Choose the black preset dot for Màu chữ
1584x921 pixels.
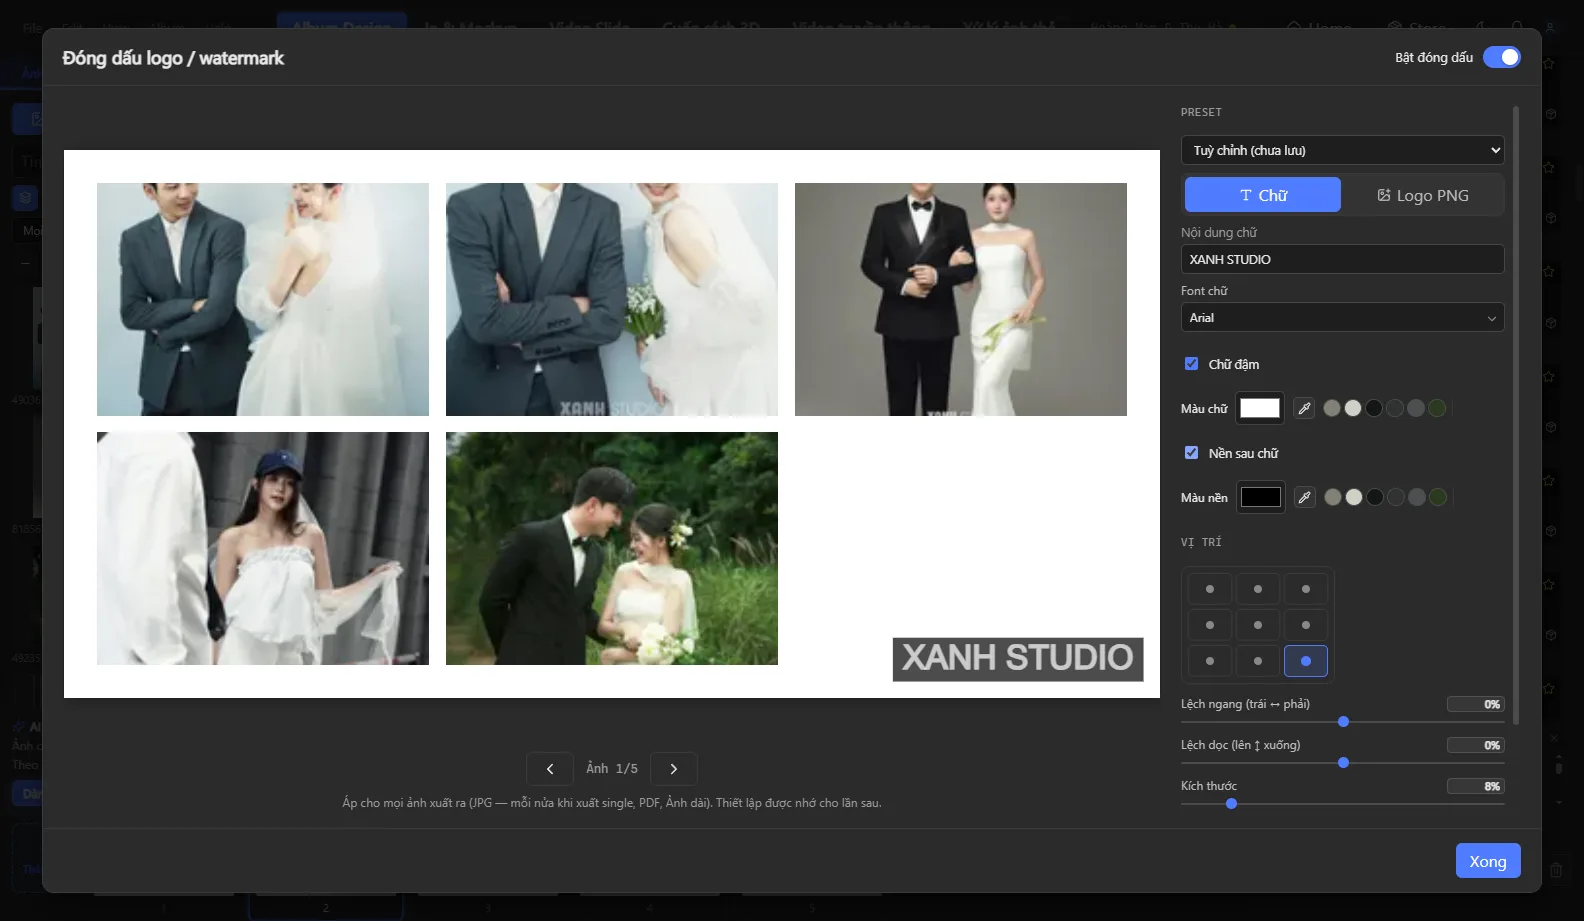tap(1374, 408)
